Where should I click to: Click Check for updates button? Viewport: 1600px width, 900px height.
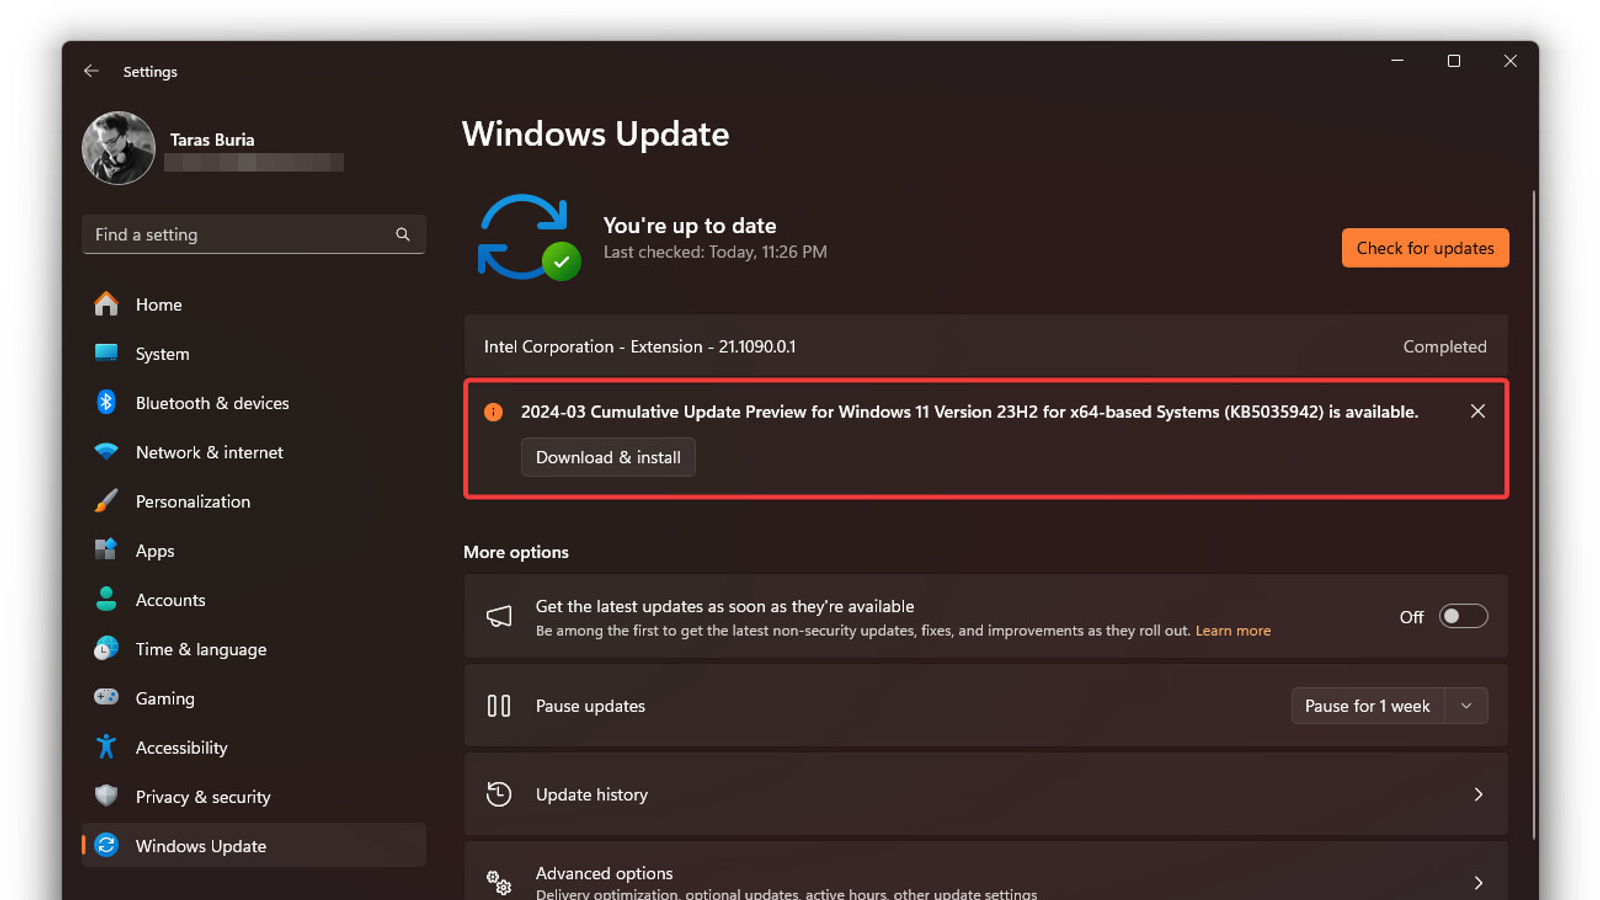click(1424, 248)
